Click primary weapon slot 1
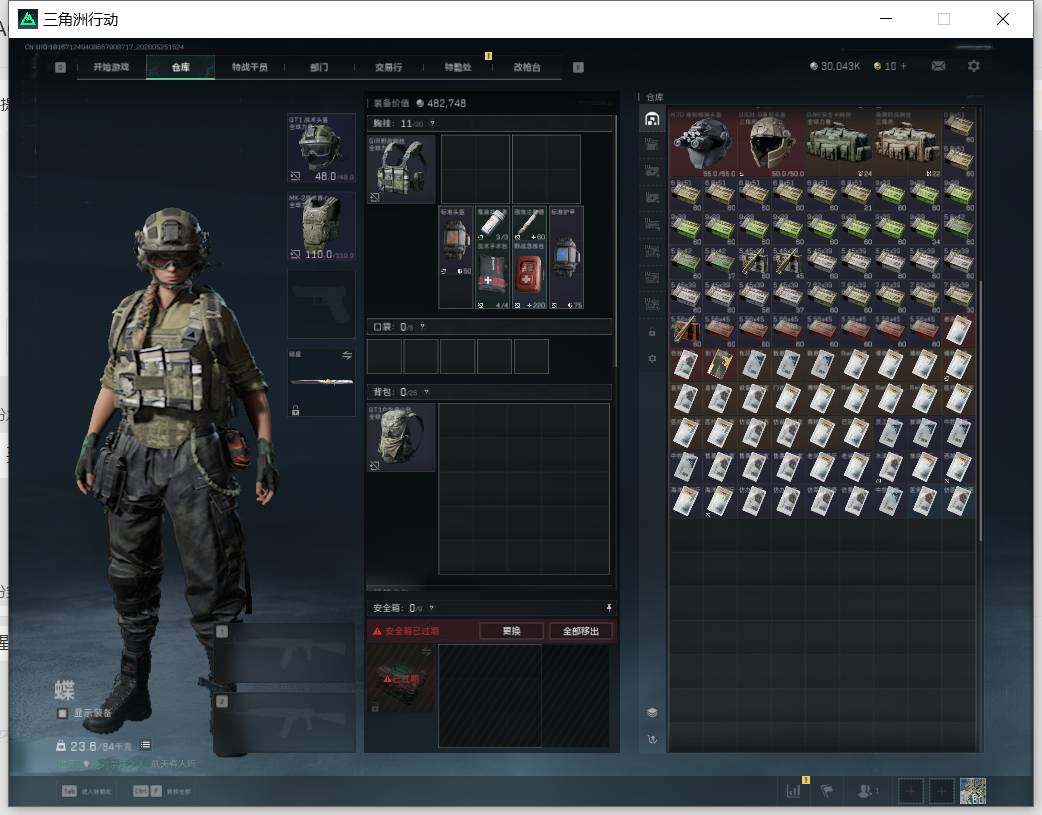The width and height of the screenshot is (1042, 815). click(x=284, y=653)
